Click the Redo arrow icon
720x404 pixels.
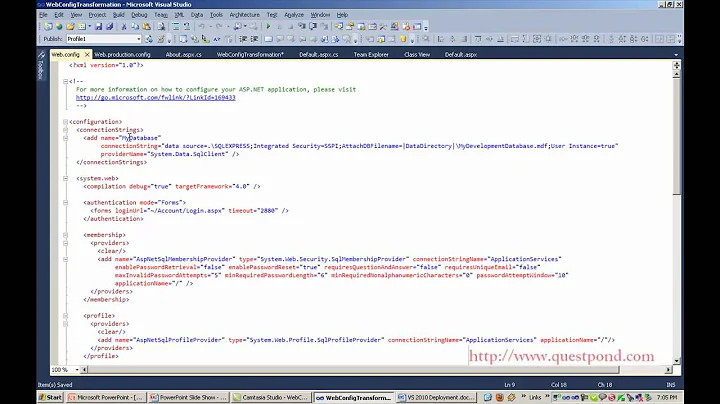point(219,27)
